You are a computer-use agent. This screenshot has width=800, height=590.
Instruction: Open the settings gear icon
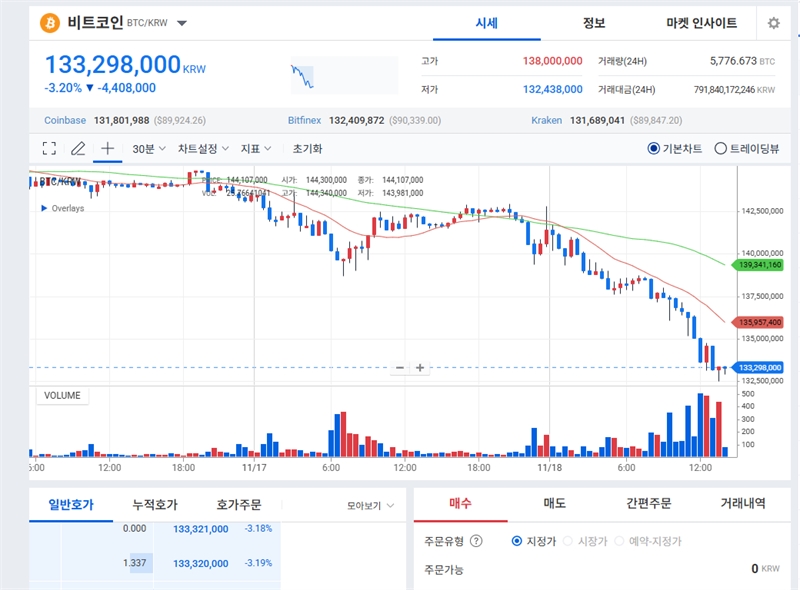(x=773, y=23)
